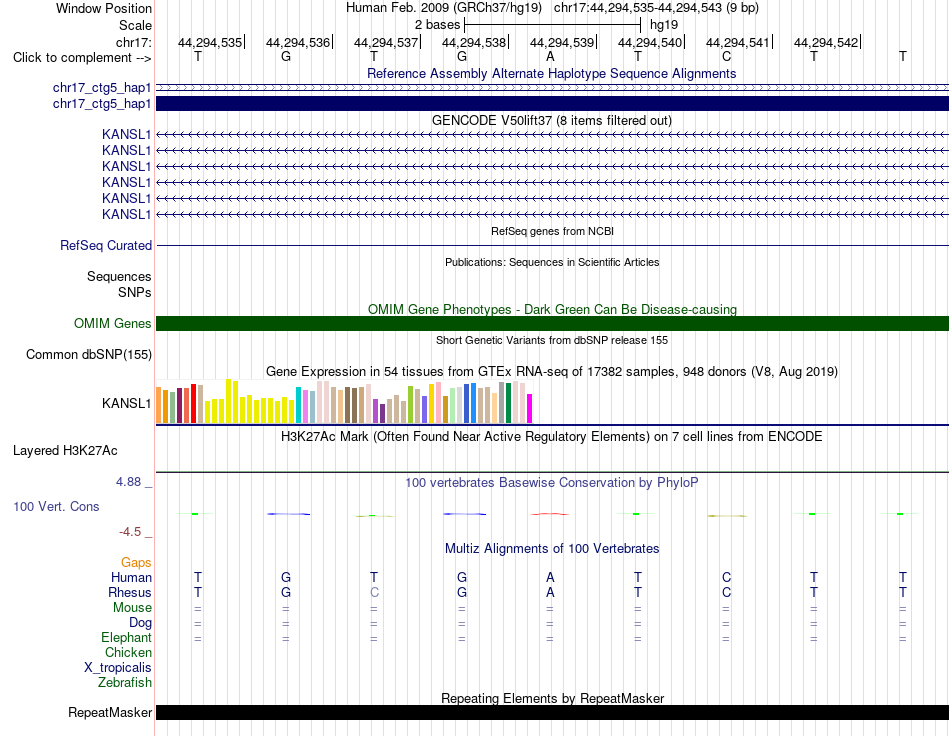
Task: Click the Window Position label
Action: (104, 8)
